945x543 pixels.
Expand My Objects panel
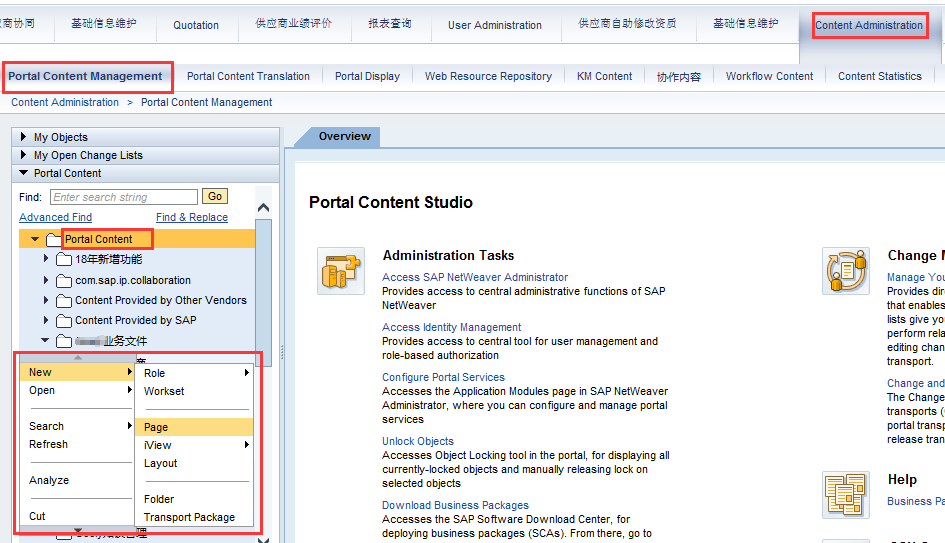(24, 137)
